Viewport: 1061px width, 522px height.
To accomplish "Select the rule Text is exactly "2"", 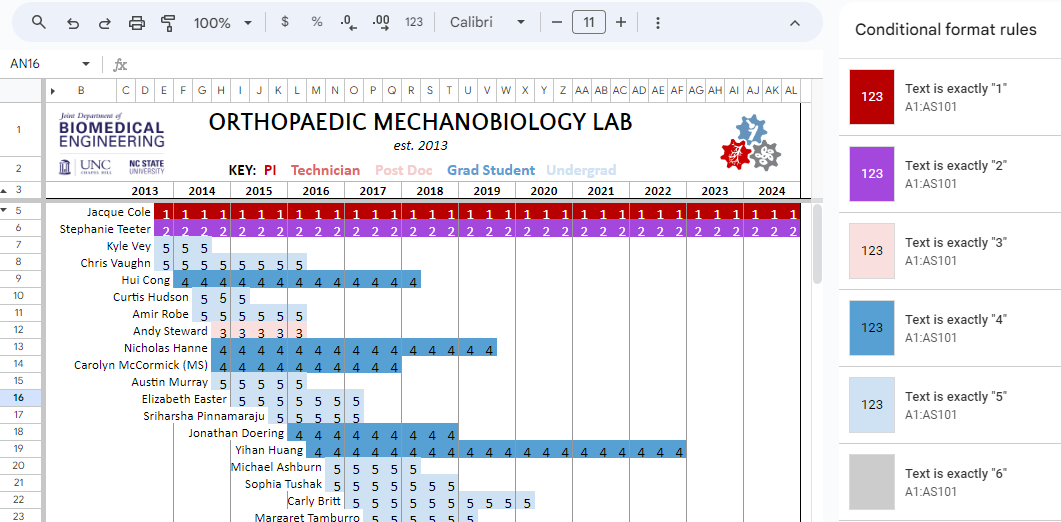I will tap(950, 174).
